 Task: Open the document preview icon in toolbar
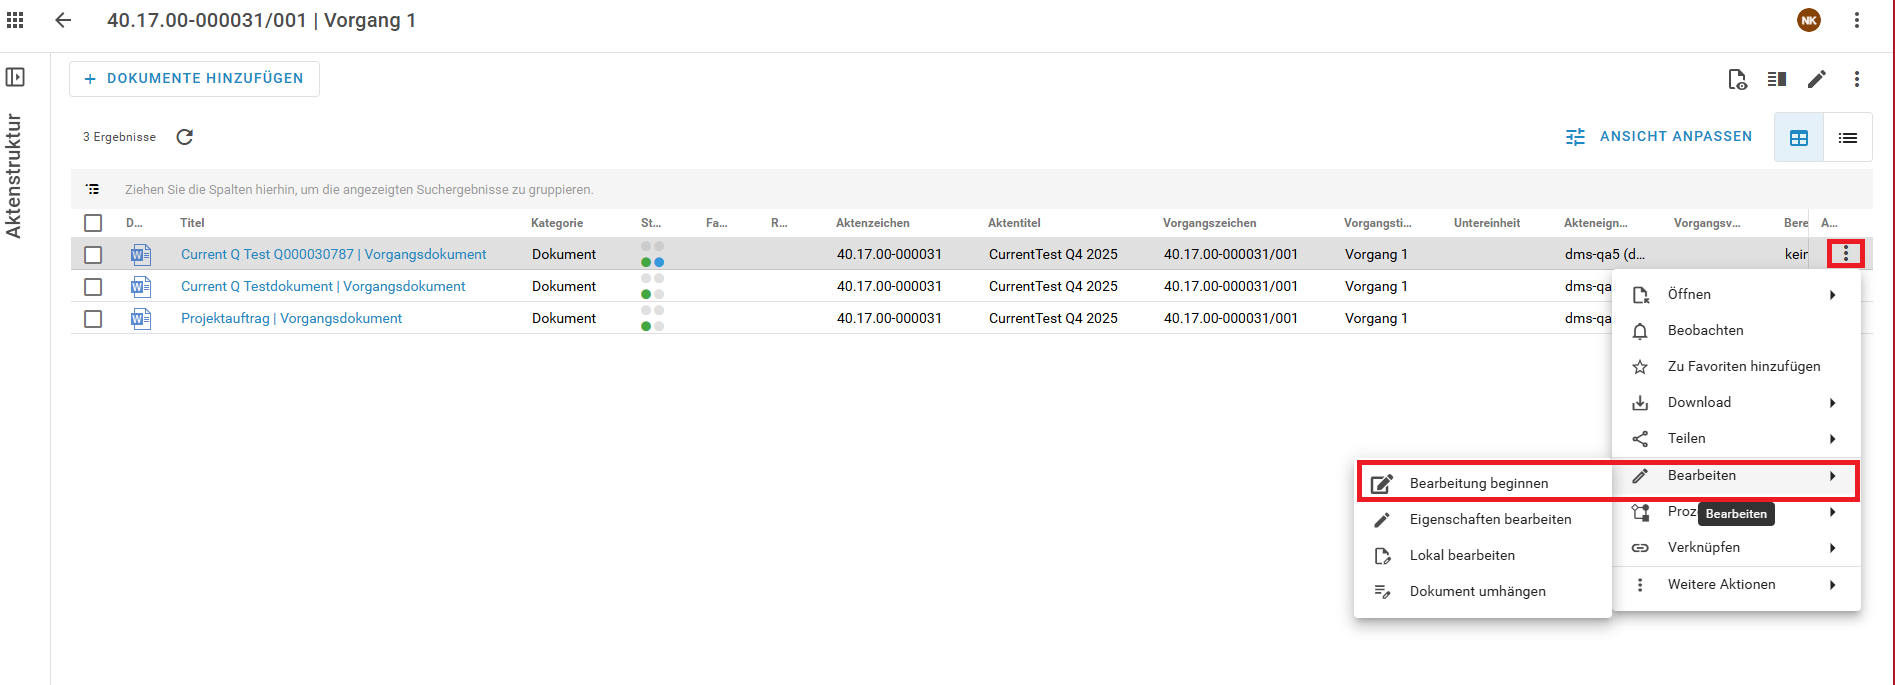coord(1737,79)
